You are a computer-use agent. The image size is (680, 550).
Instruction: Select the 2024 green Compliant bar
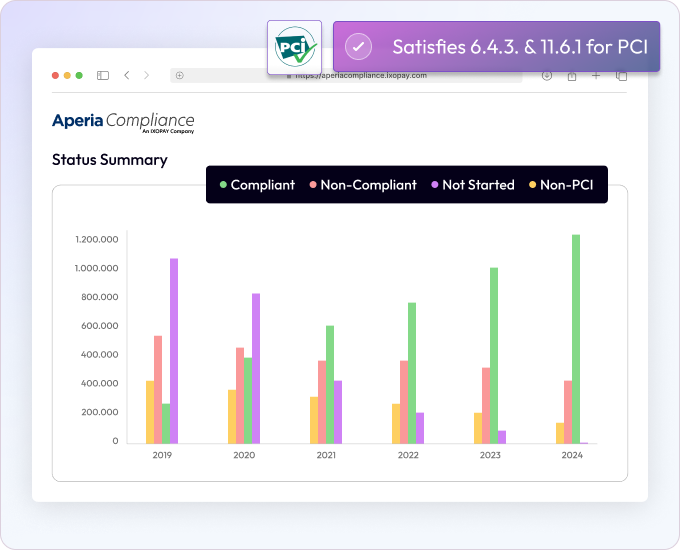pos(575,338)
